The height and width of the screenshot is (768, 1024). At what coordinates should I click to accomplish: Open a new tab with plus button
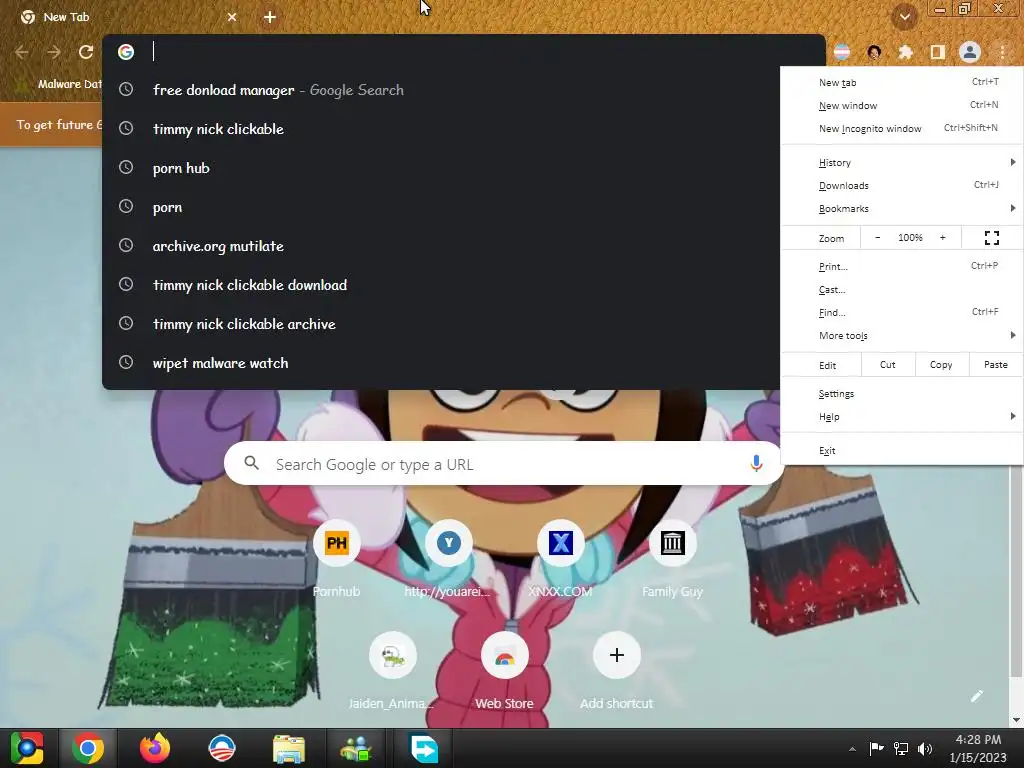click(x=270, y=17)
